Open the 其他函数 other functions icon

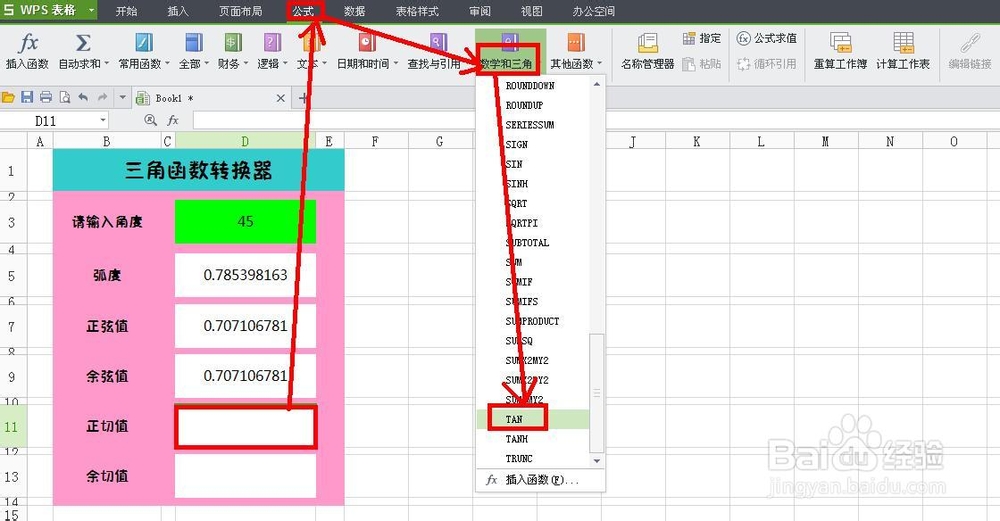coord(576,43)
